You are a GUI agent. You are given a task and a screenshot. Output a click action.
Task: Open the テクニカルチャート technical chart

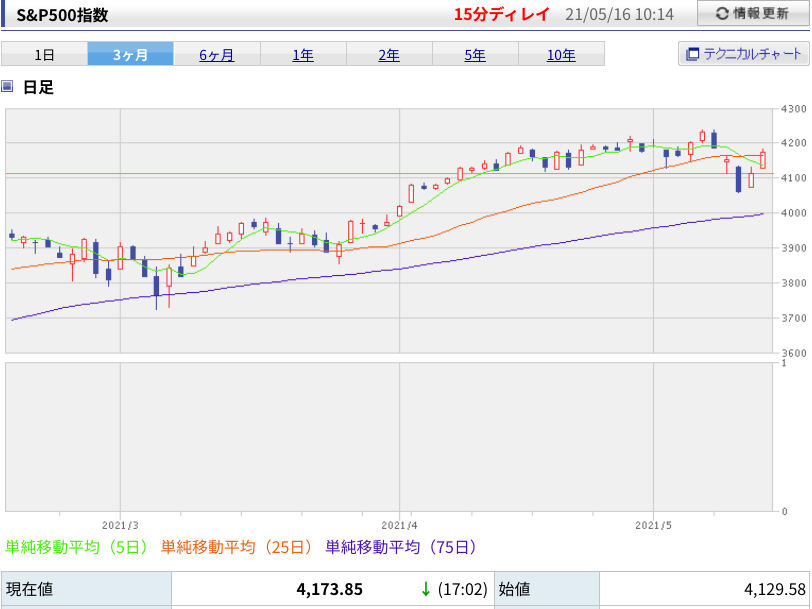(x=744, y=53)
